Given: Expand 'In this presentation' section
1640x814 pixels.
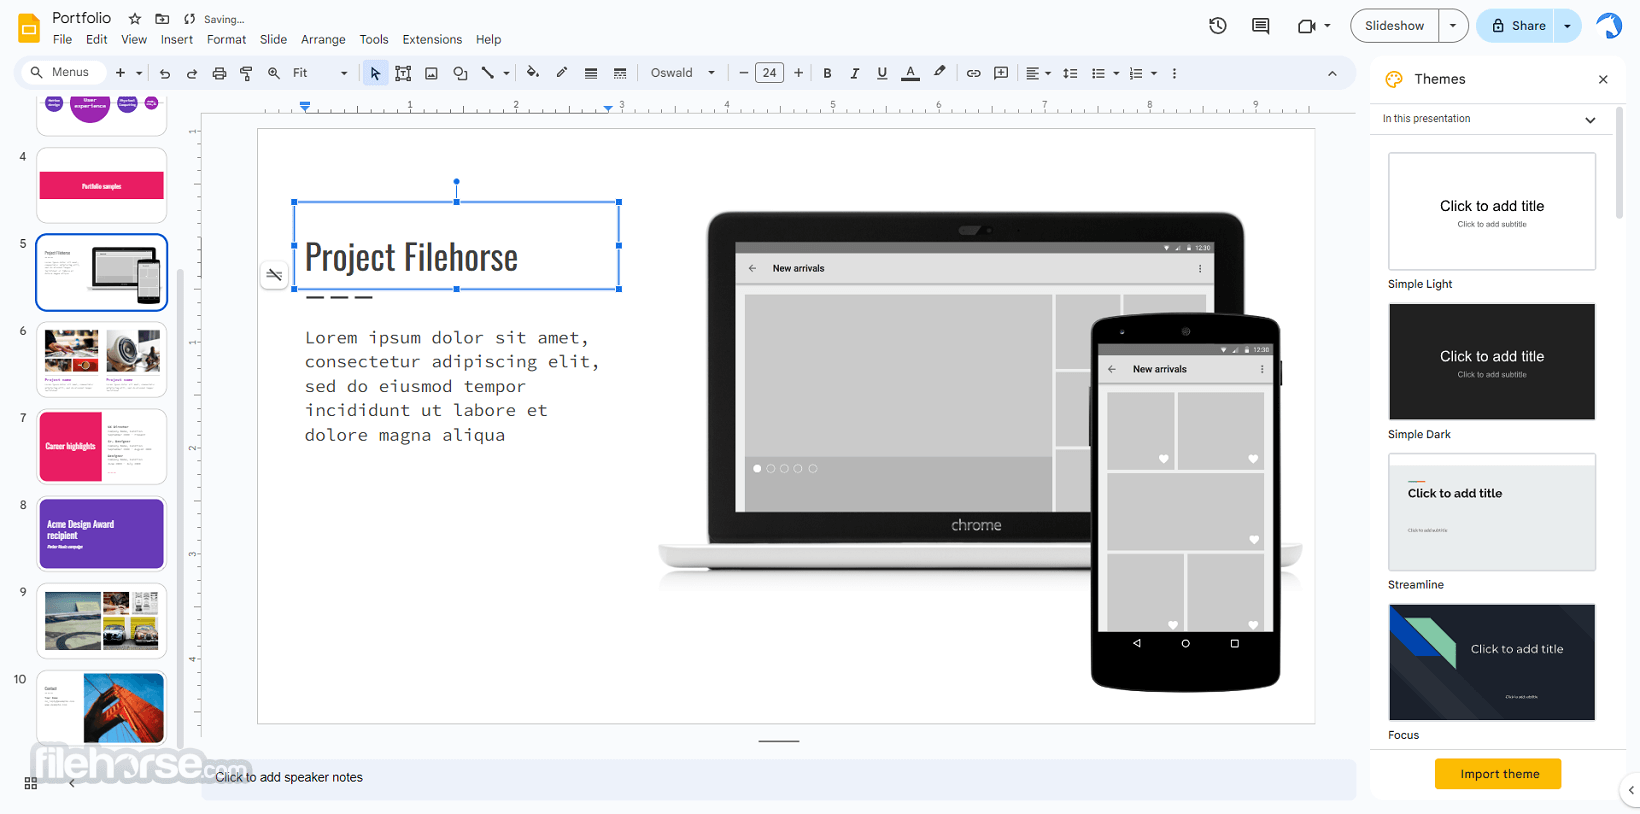Looking at the screenshot, I should click(1590, 120).
